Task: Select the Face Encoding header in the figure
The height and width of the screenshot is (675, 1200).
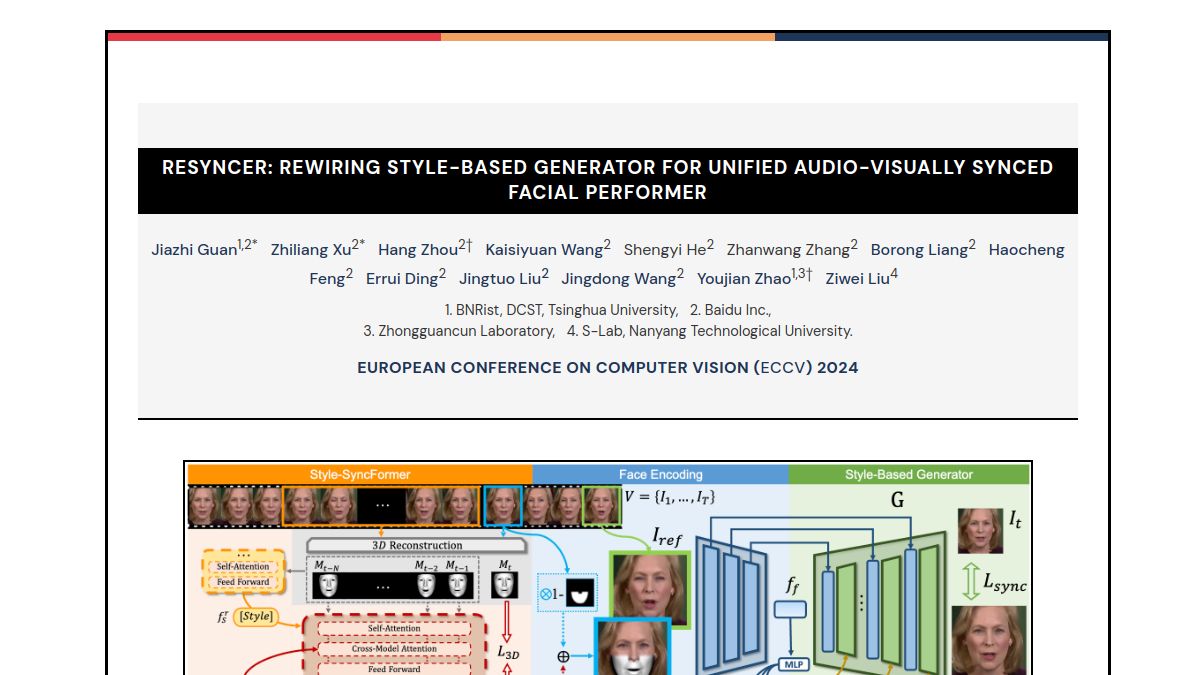Action: 661,474
